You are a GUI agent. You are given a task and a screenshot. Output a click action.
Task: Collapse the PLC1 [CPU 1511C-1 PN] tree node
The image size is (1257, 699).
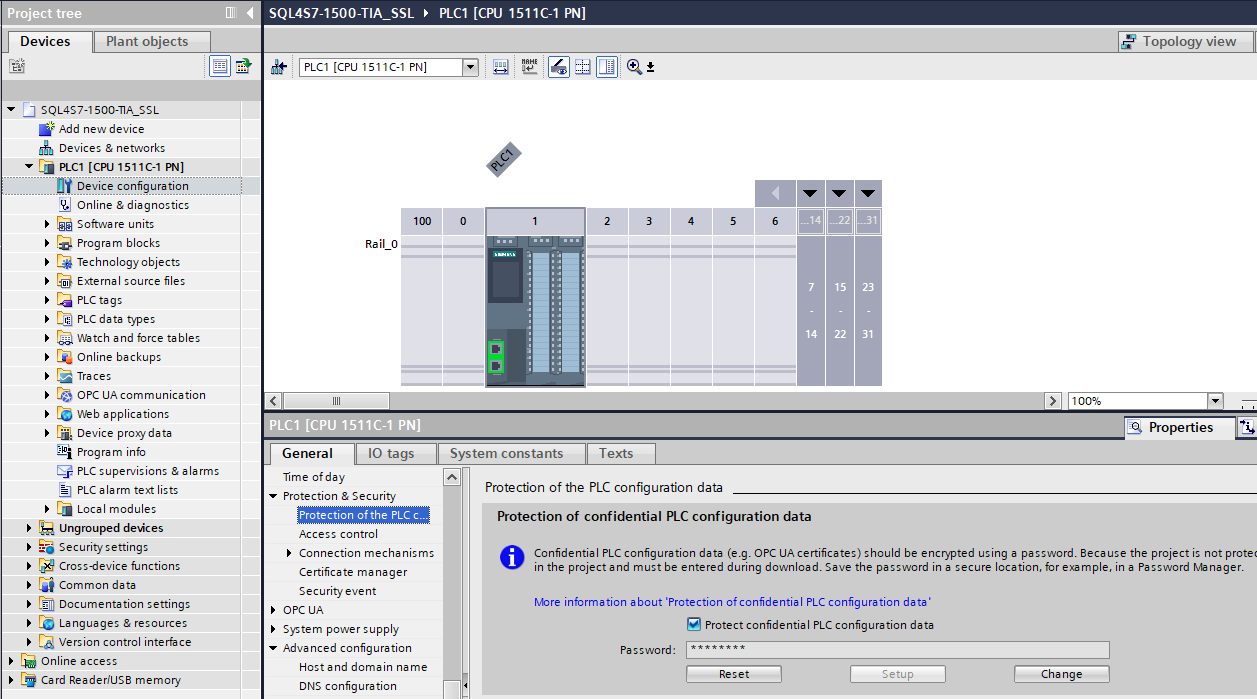click(x=29, y=167)
